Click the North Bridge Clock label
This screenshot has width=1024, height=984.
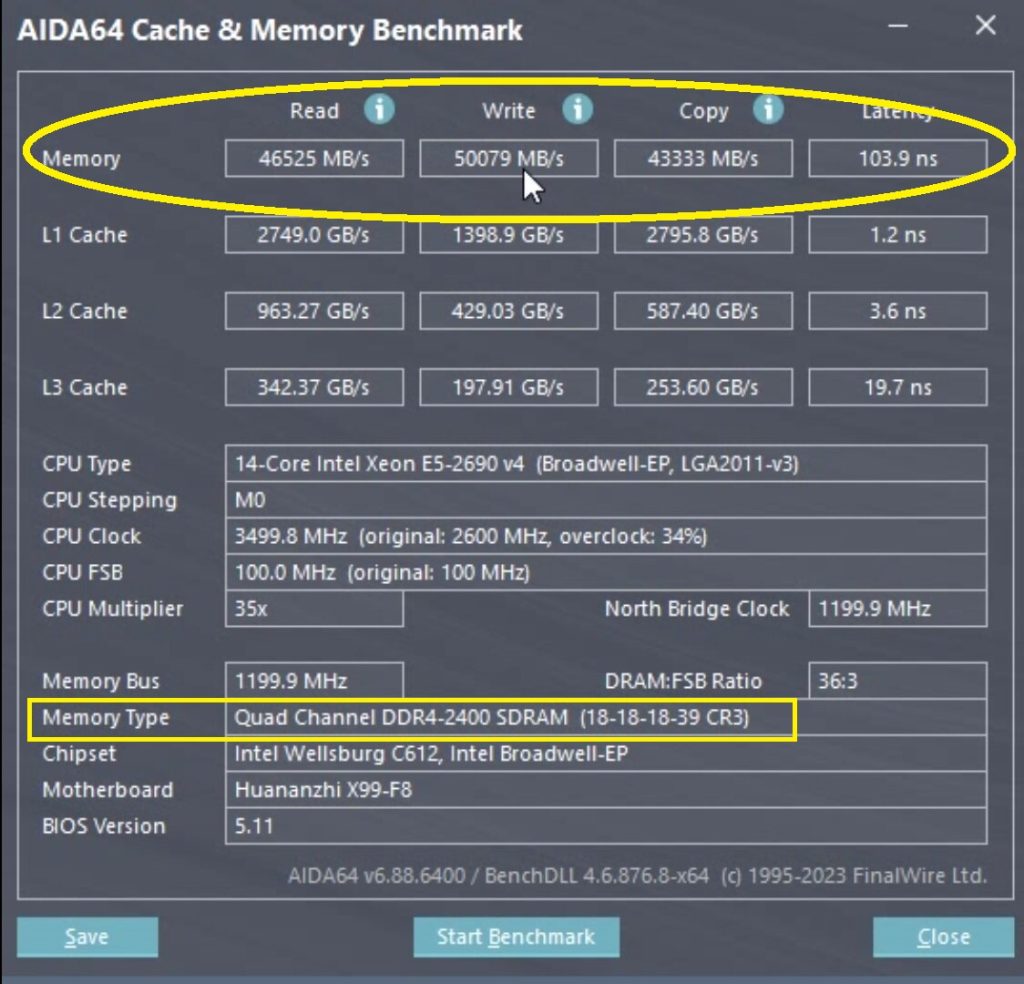tap(697, 609)
